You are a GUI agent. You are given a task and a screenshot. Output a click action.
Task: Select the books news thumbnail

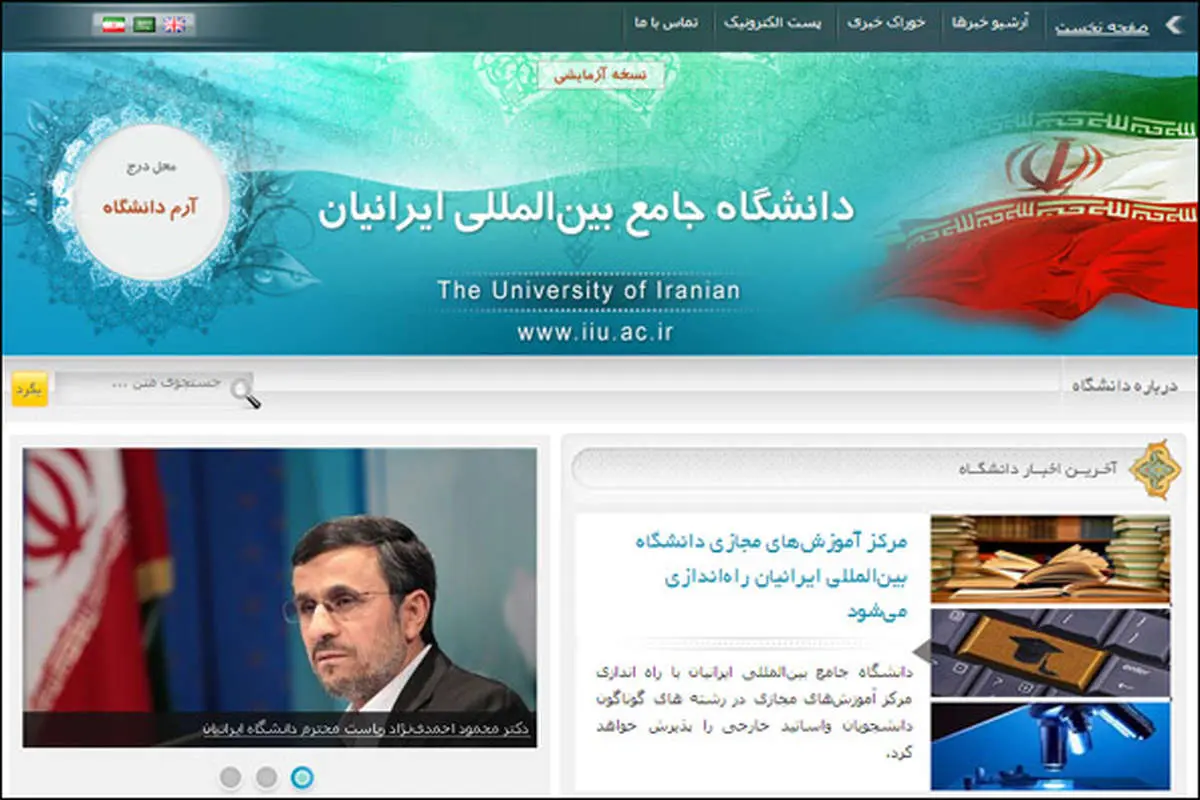click(1050, 558)
